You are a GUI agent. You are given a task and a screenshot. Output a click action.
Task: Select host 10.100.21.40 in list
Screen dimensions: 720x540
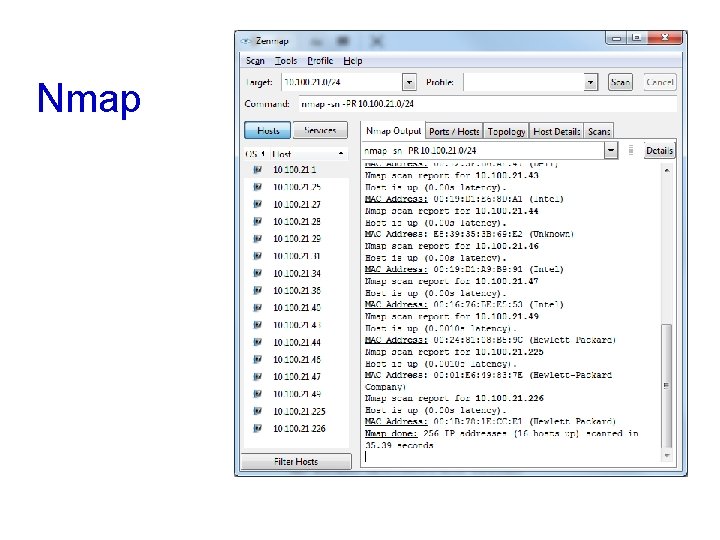tap(296, 308)
